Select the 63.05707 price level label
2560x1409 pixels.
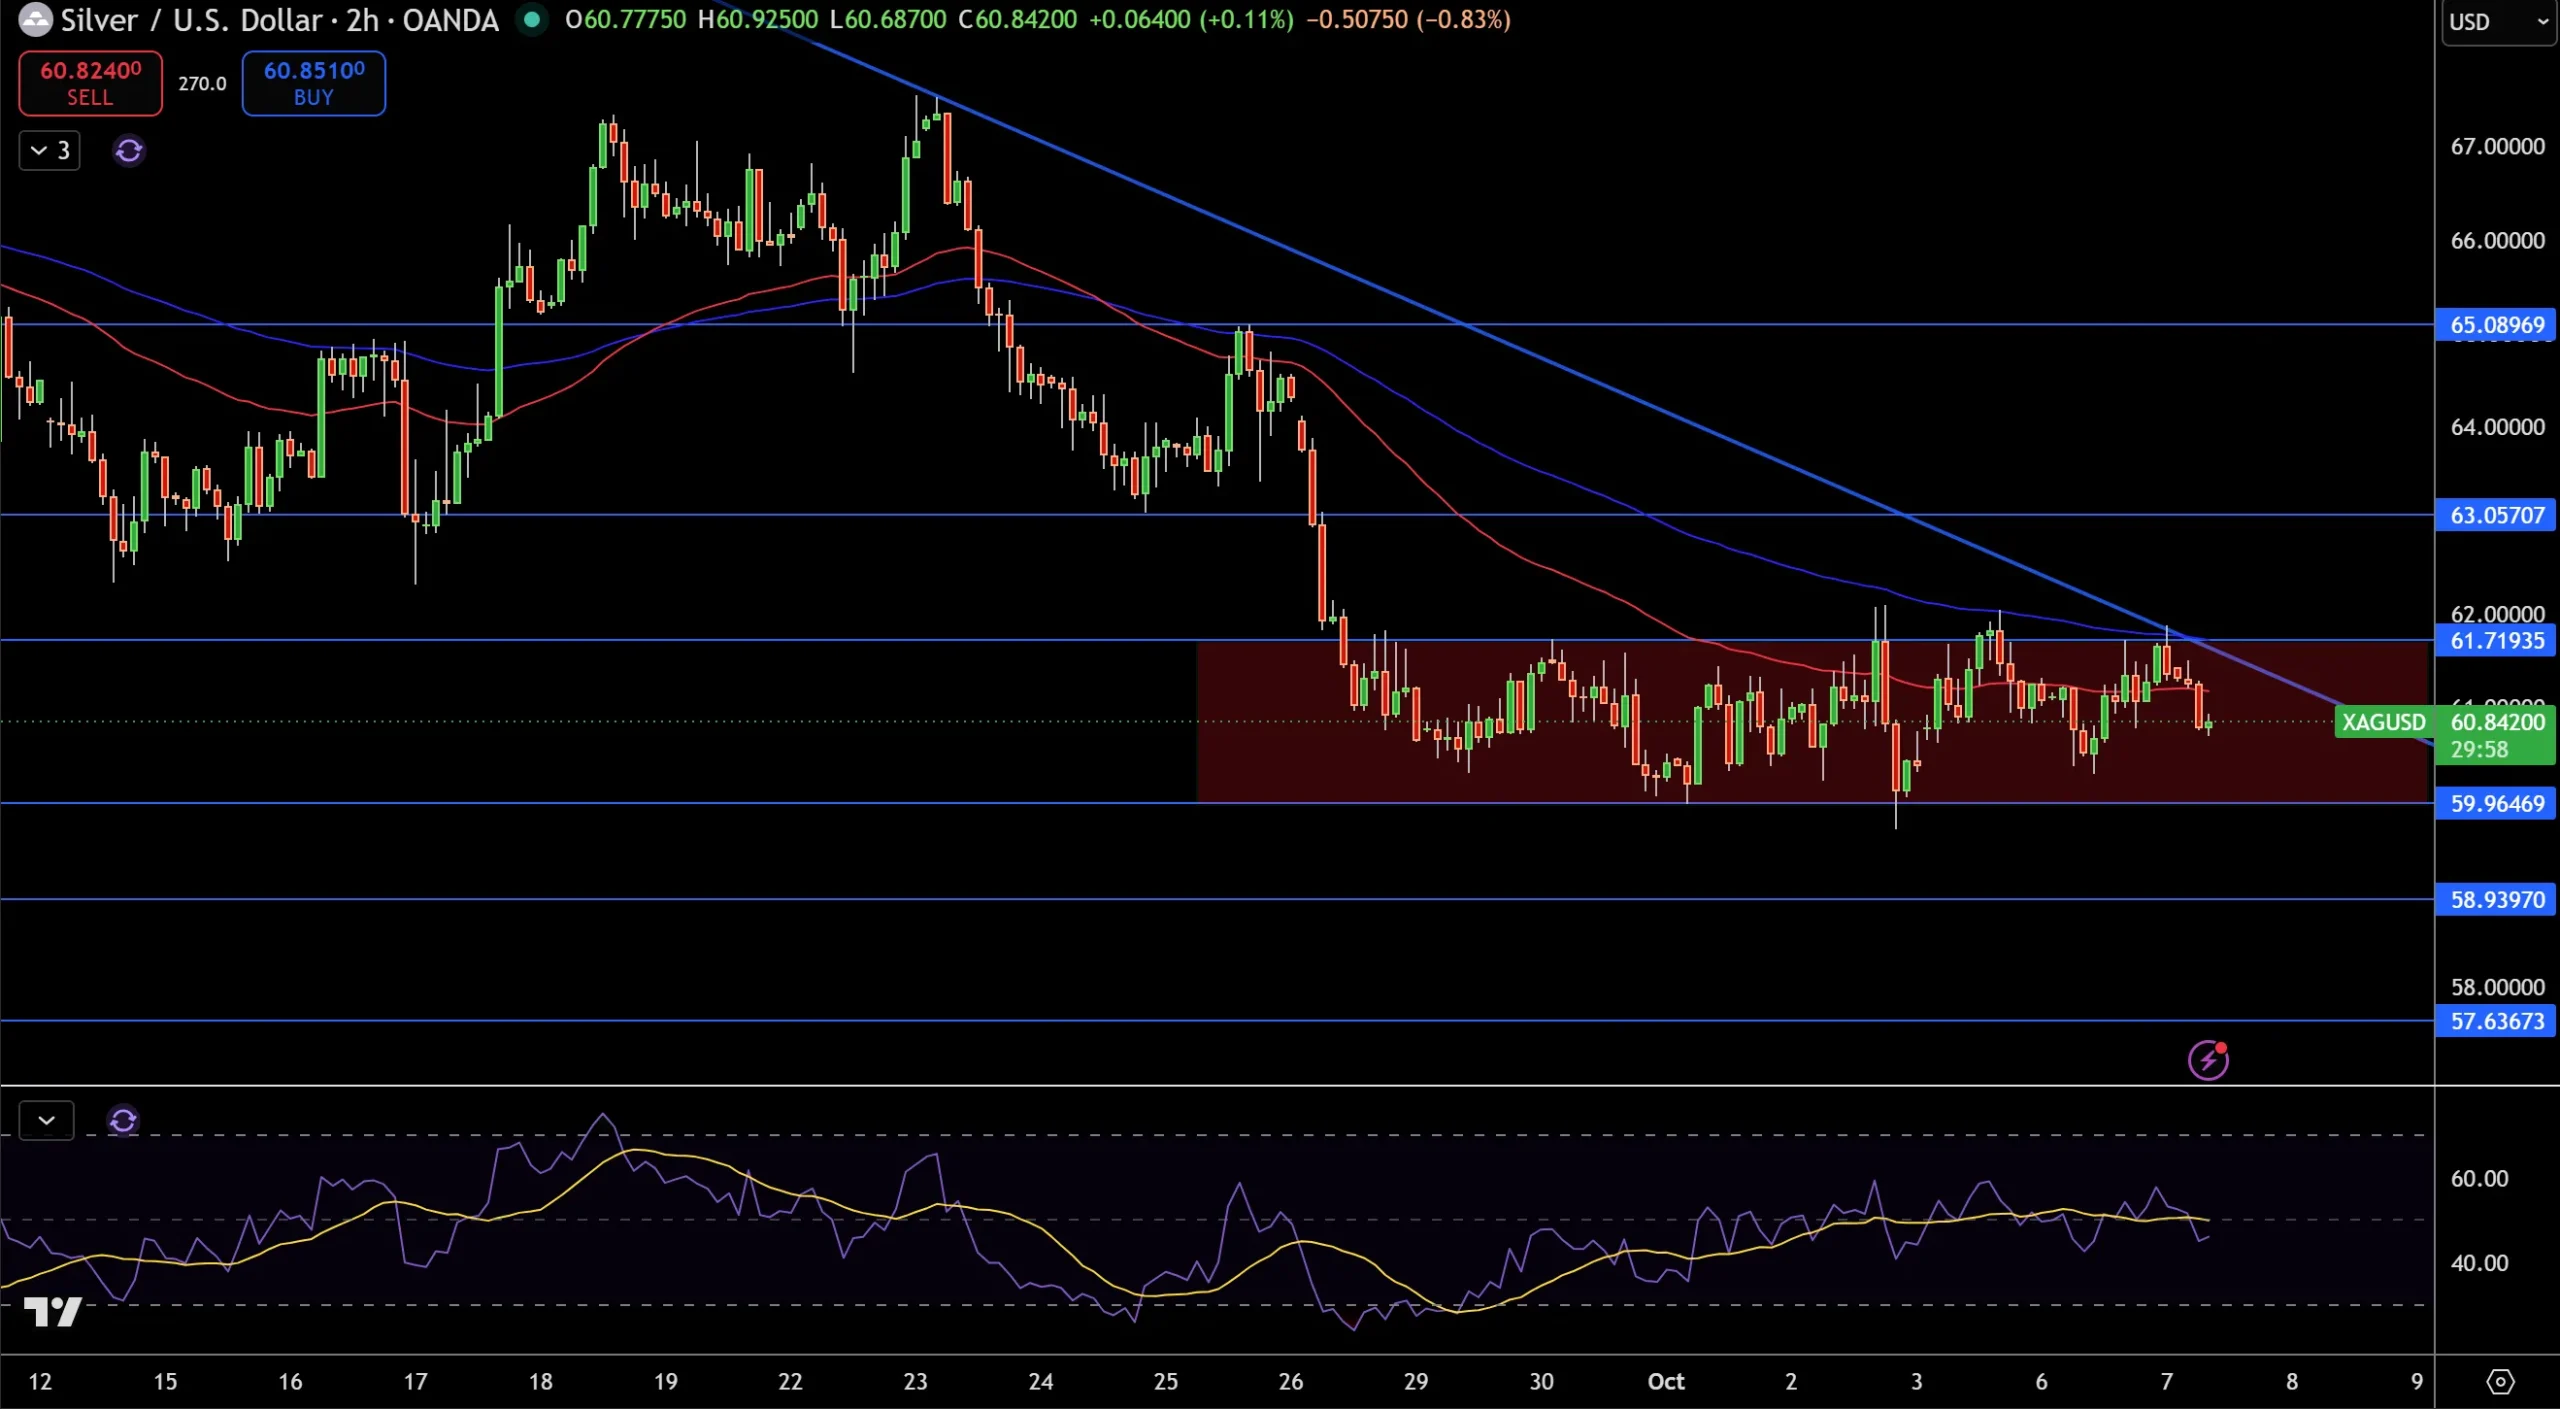[2496, 515]
